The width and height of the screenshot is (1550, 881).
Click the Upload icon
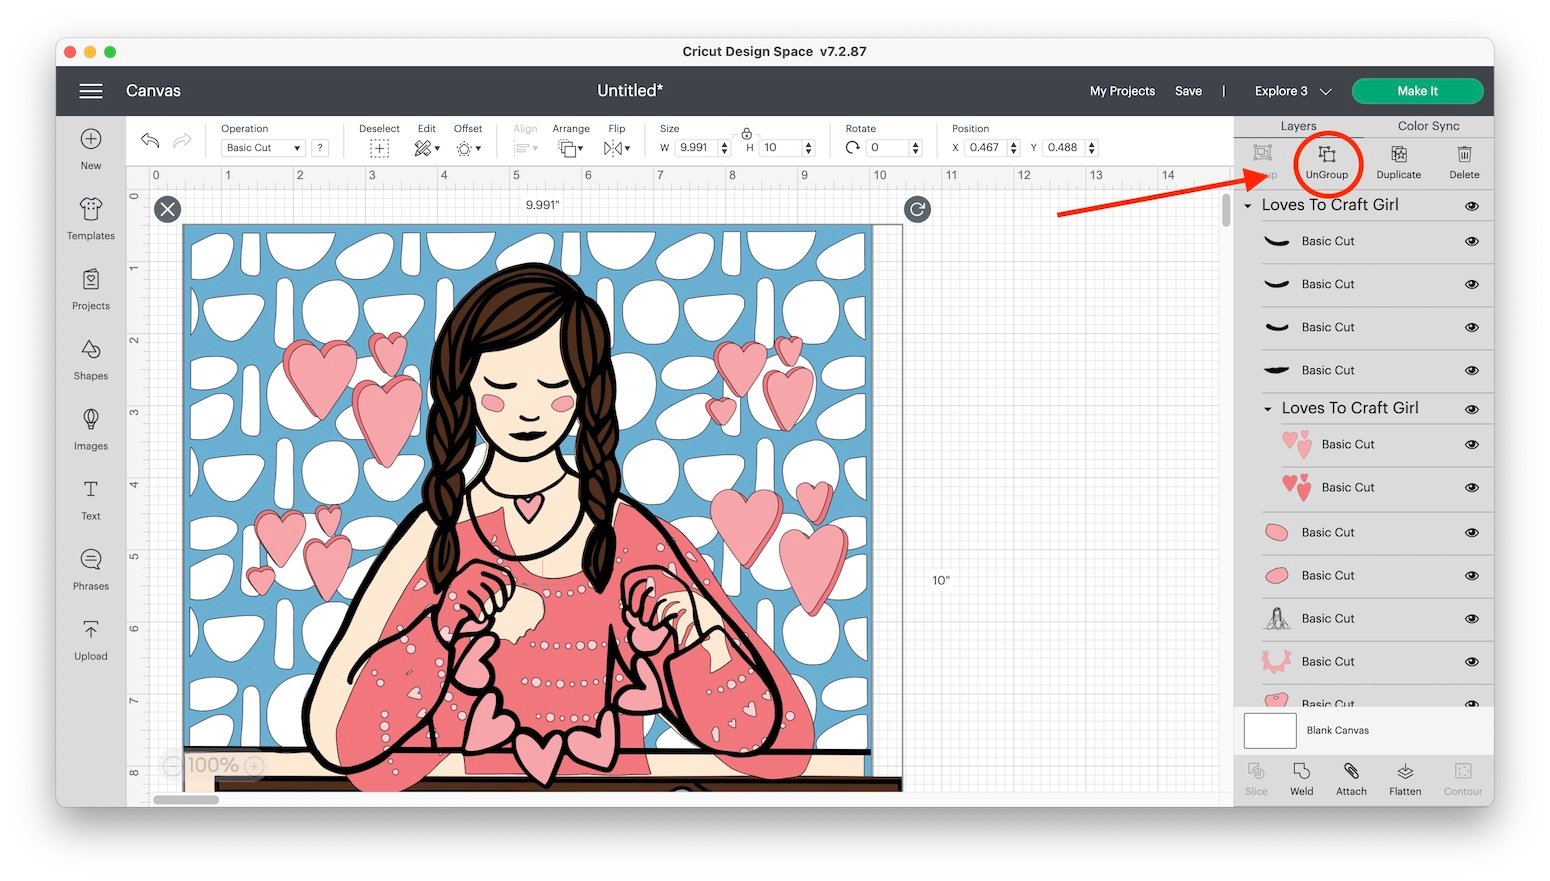pos(91,629)
